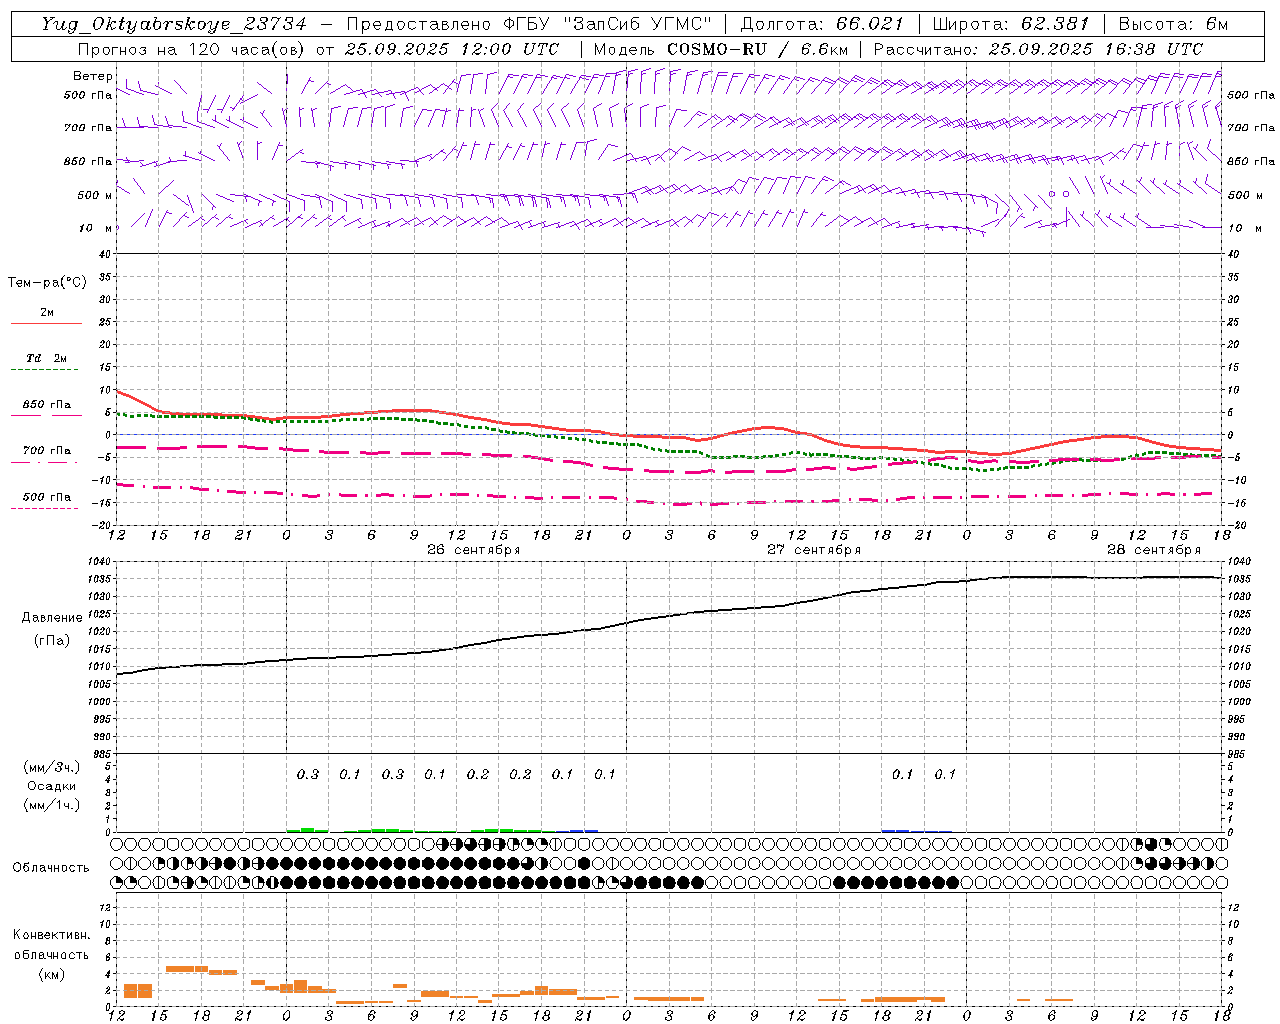This screenshot has width=1280, height=1024.
Task: Click the Давление pressure panel label
Action: click(52, 618)
